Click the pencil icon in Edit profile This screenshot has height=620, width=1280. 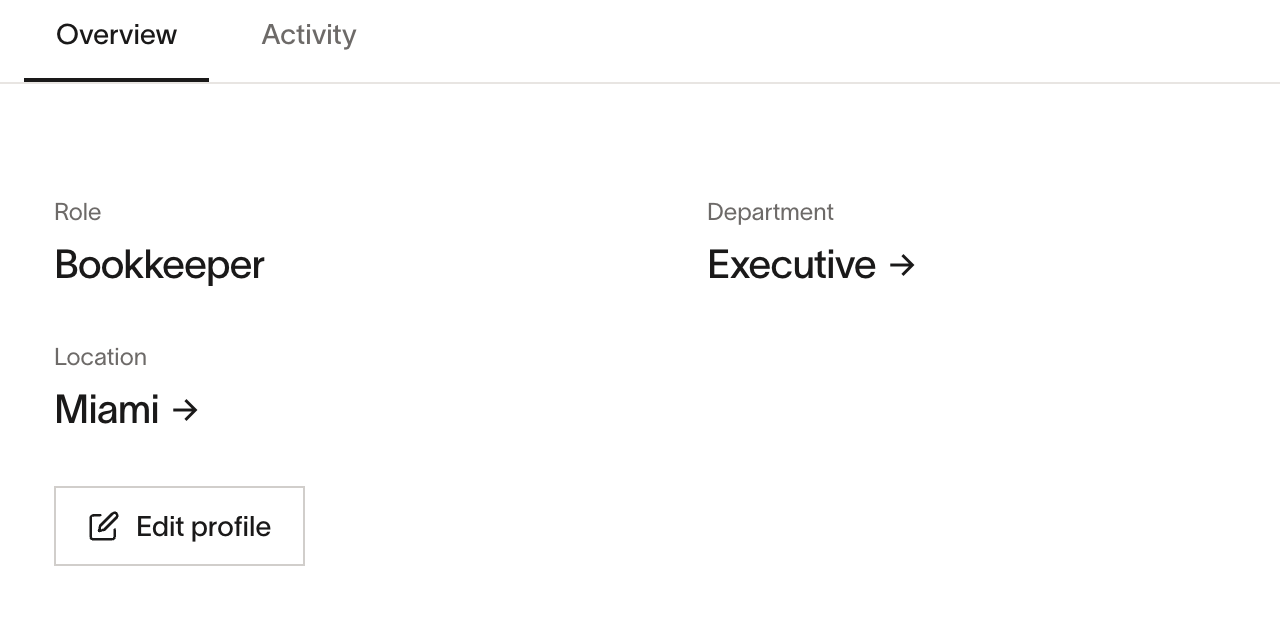click(x=104, y=526)
